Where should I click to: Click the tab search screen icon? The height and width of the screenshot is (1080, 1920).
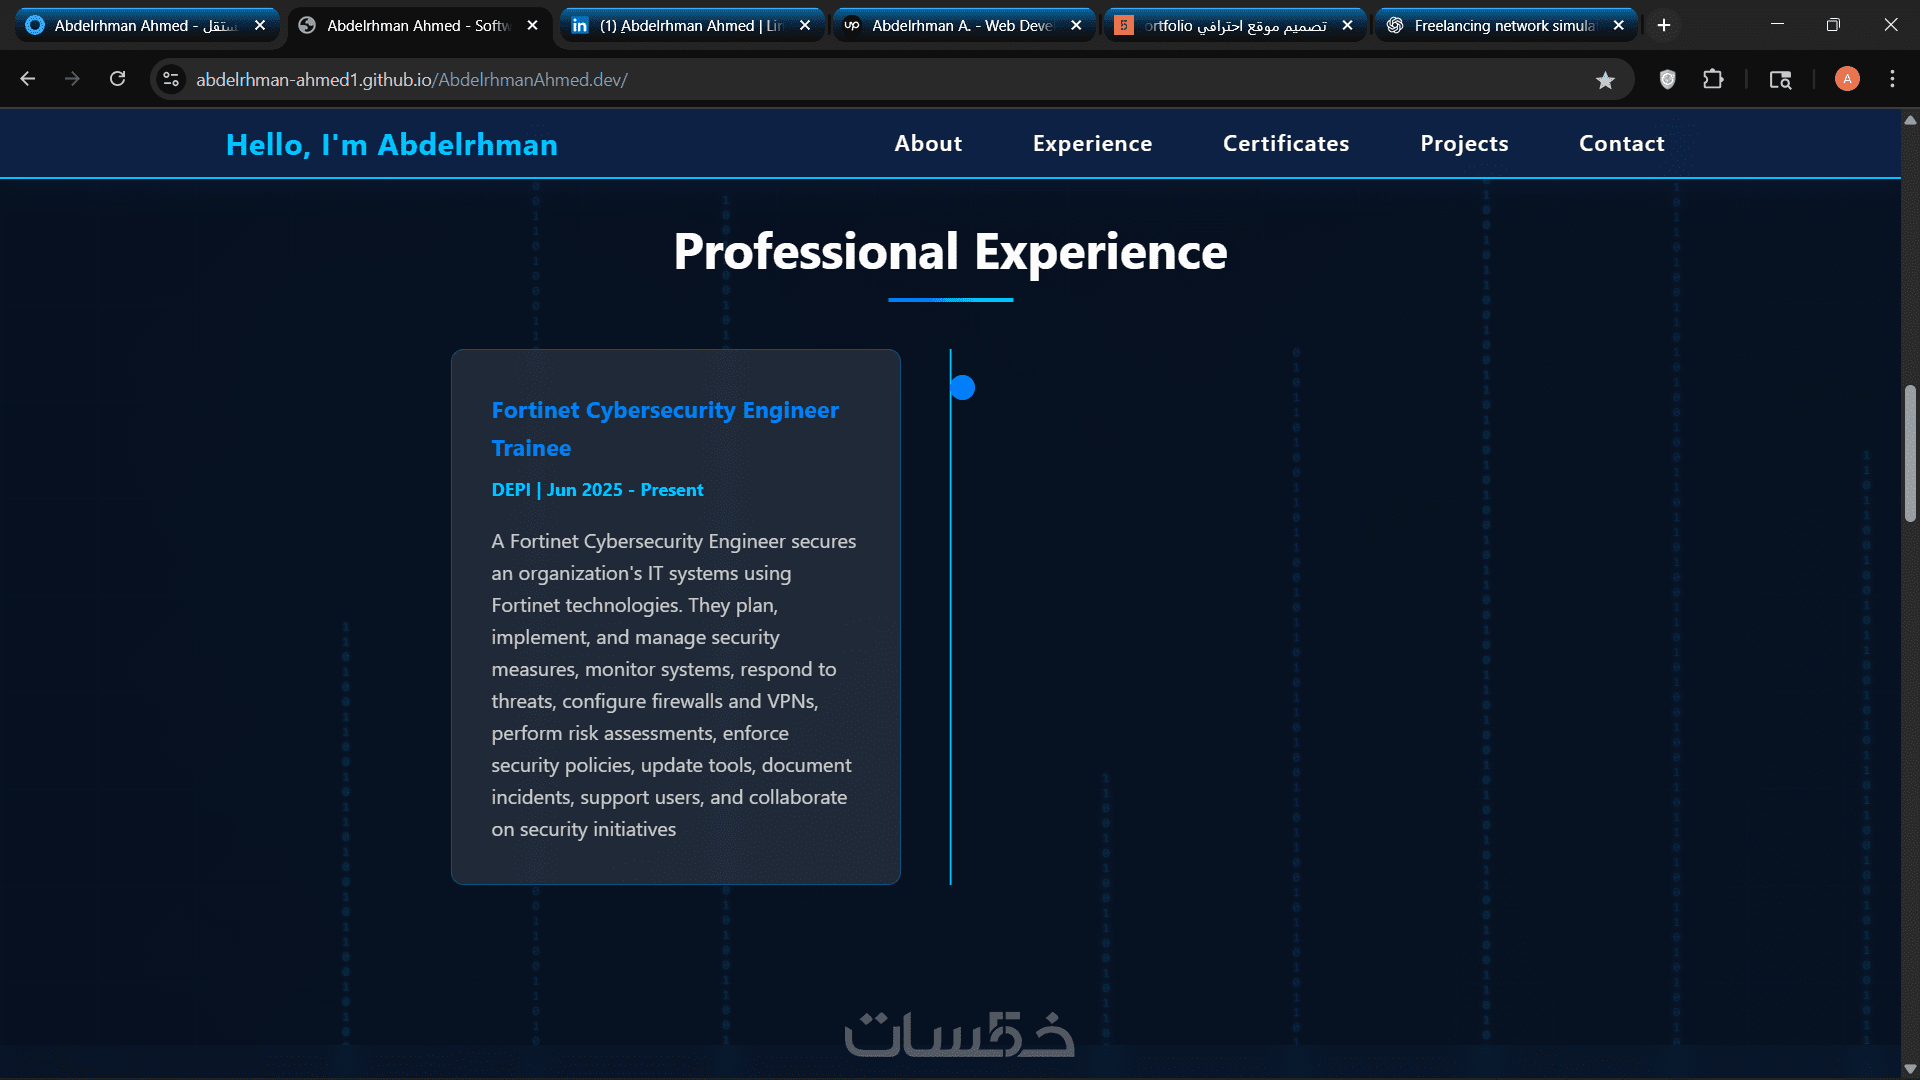tap(1780, 79)
